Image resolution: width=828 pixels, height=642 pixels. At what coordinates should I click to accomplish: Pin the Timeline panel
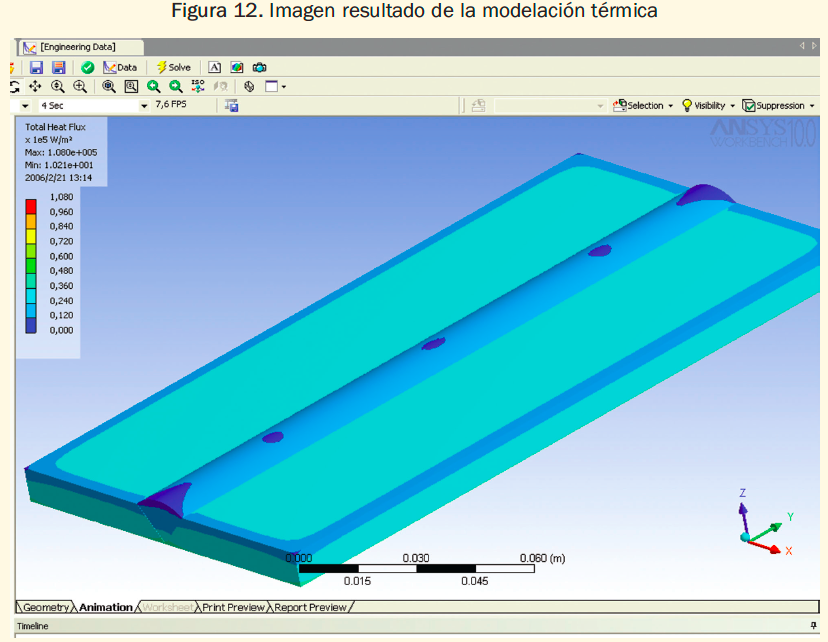(813, 626)
